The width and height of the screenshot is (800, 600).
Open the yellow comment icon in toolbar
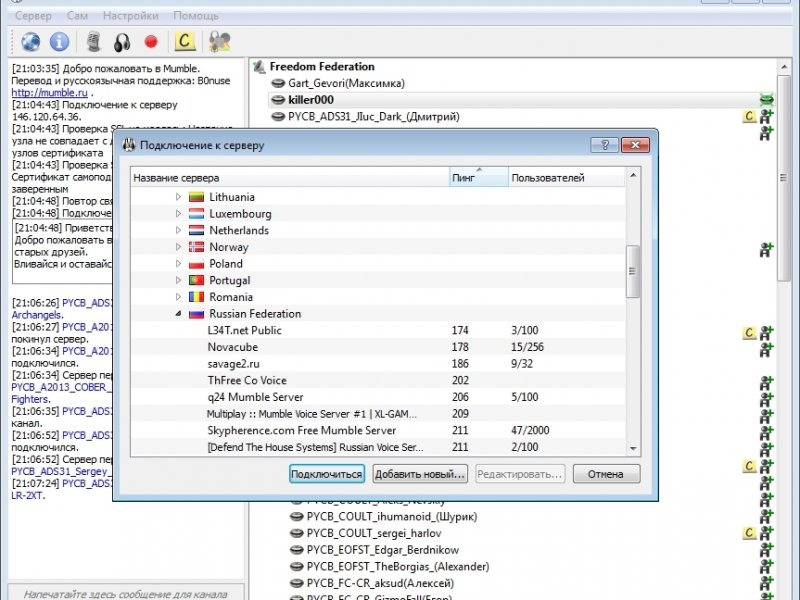click(x=184, y=41)
